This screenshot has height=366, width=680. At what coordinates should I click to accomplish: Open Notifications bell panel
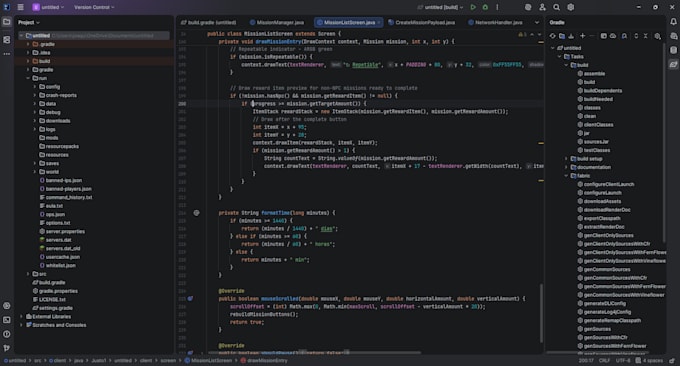673,22
